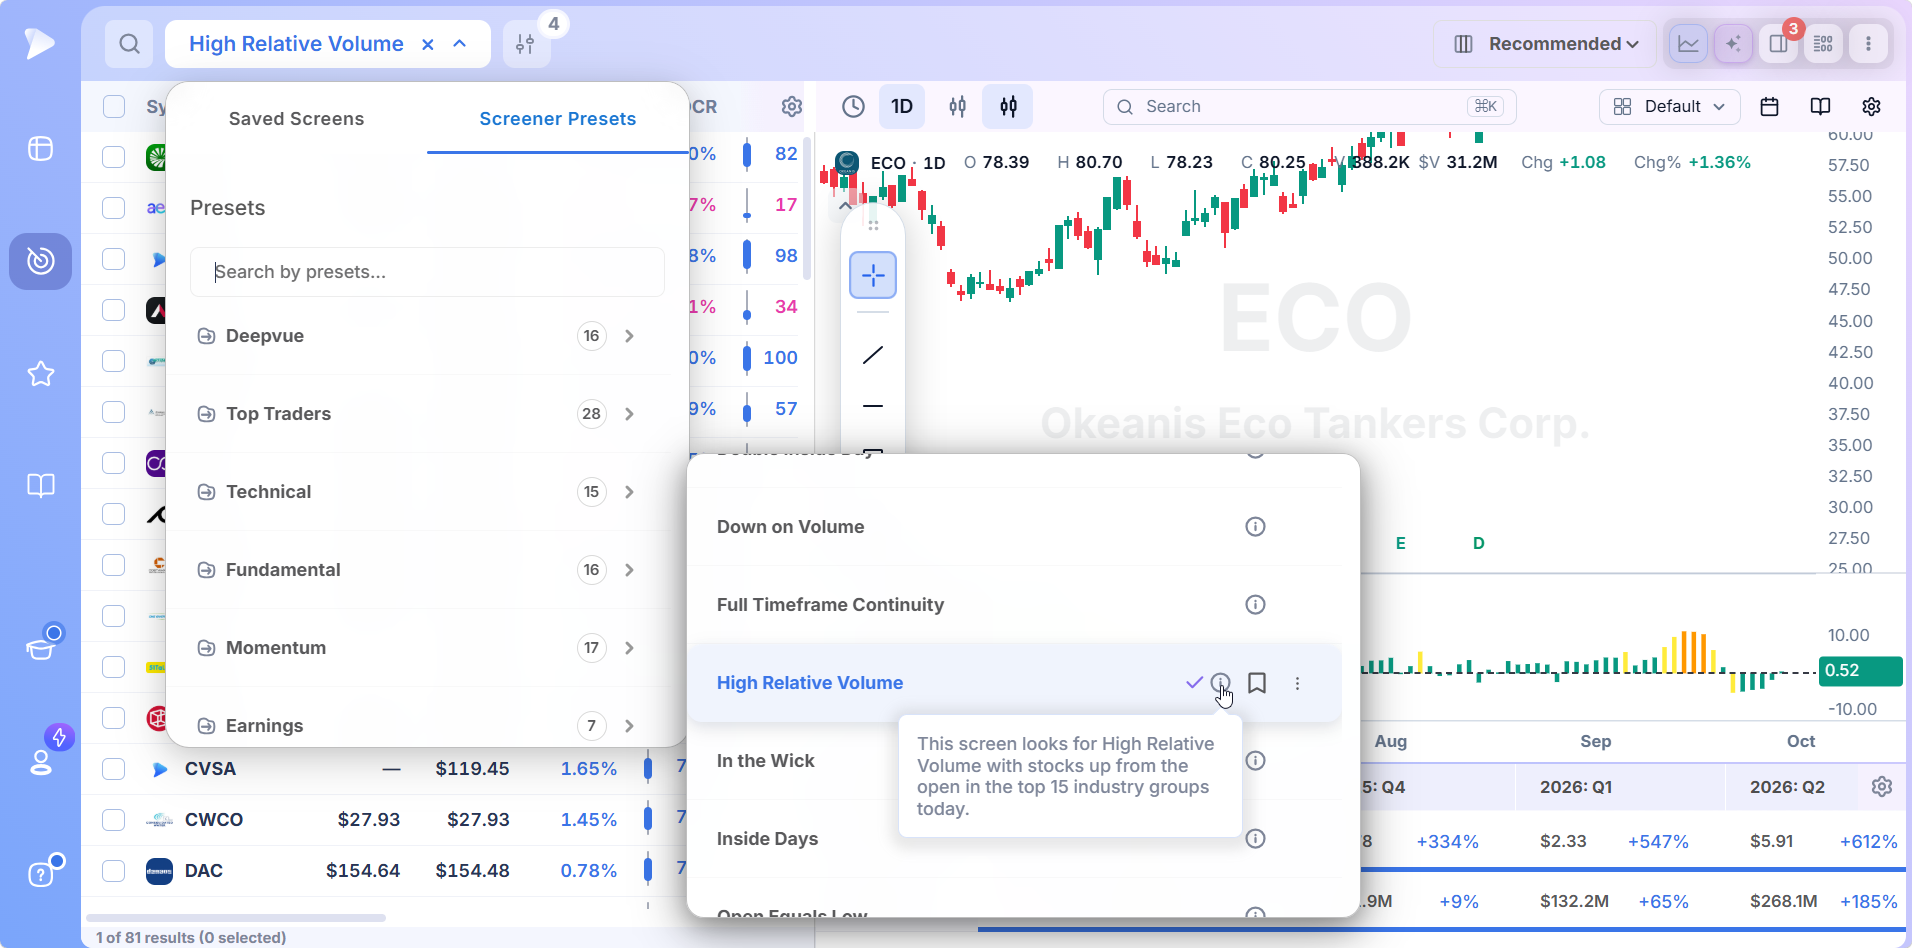Open the user account sidebar icon
Image resolution: width=1912 pixels, height=948 pixels.
tap(41, 762)
